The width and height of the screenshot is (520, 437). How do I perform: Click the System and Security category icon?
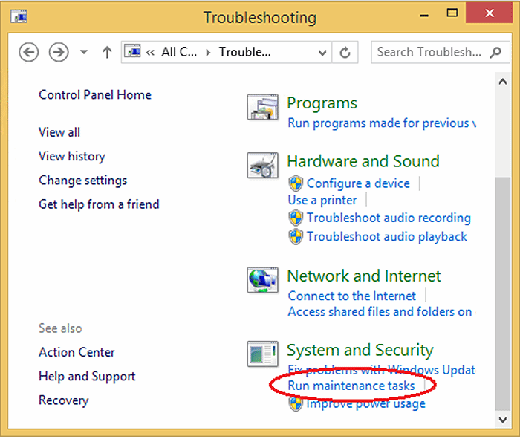(x=263, y=354)
